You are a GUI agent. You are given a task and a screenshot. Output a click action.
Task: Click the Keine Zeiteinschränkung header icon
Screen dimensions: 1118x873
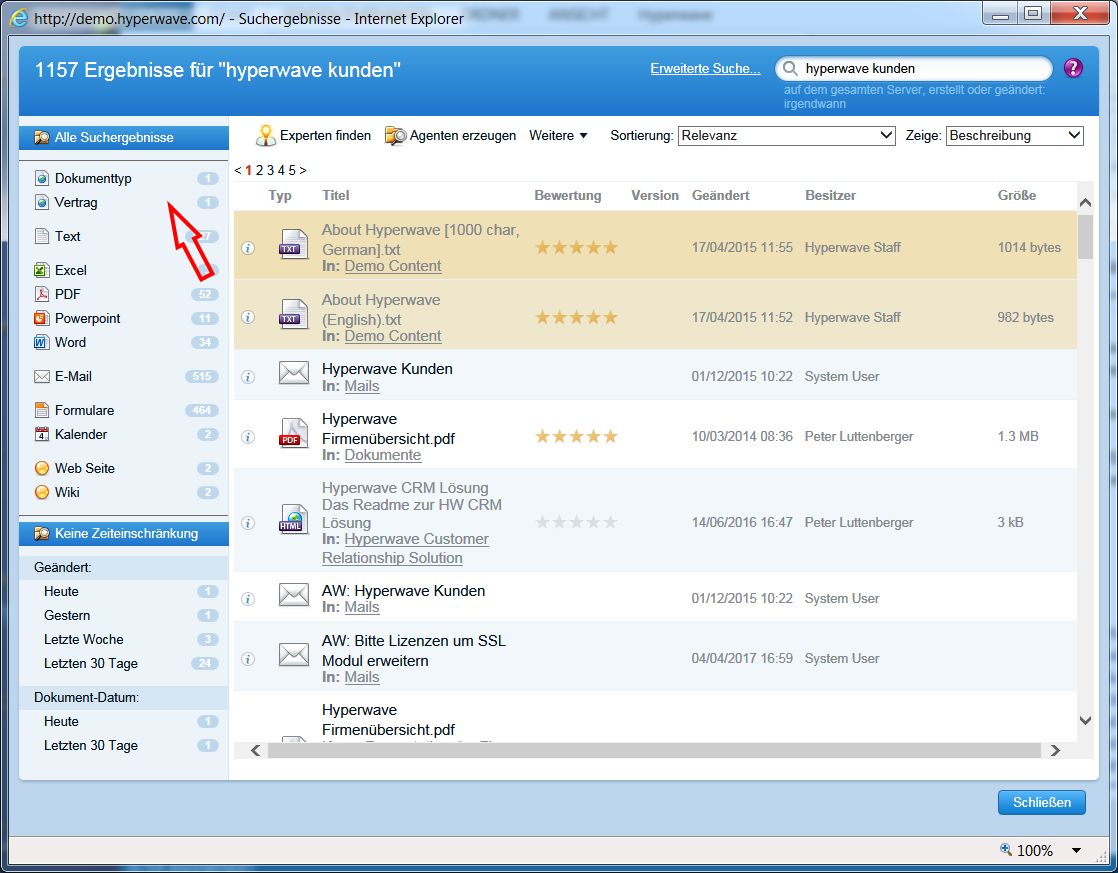point(42,534)
